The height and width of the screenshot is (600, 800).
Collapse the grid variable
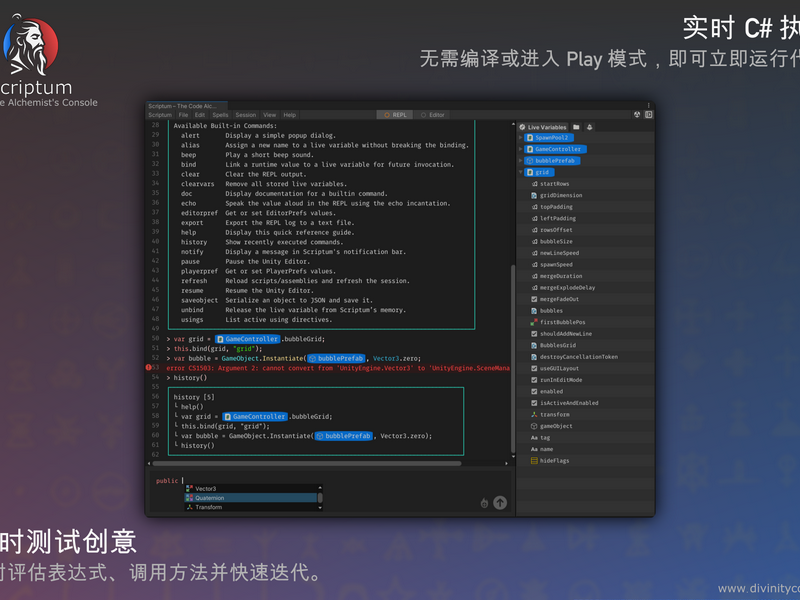(x=520, y=172)
